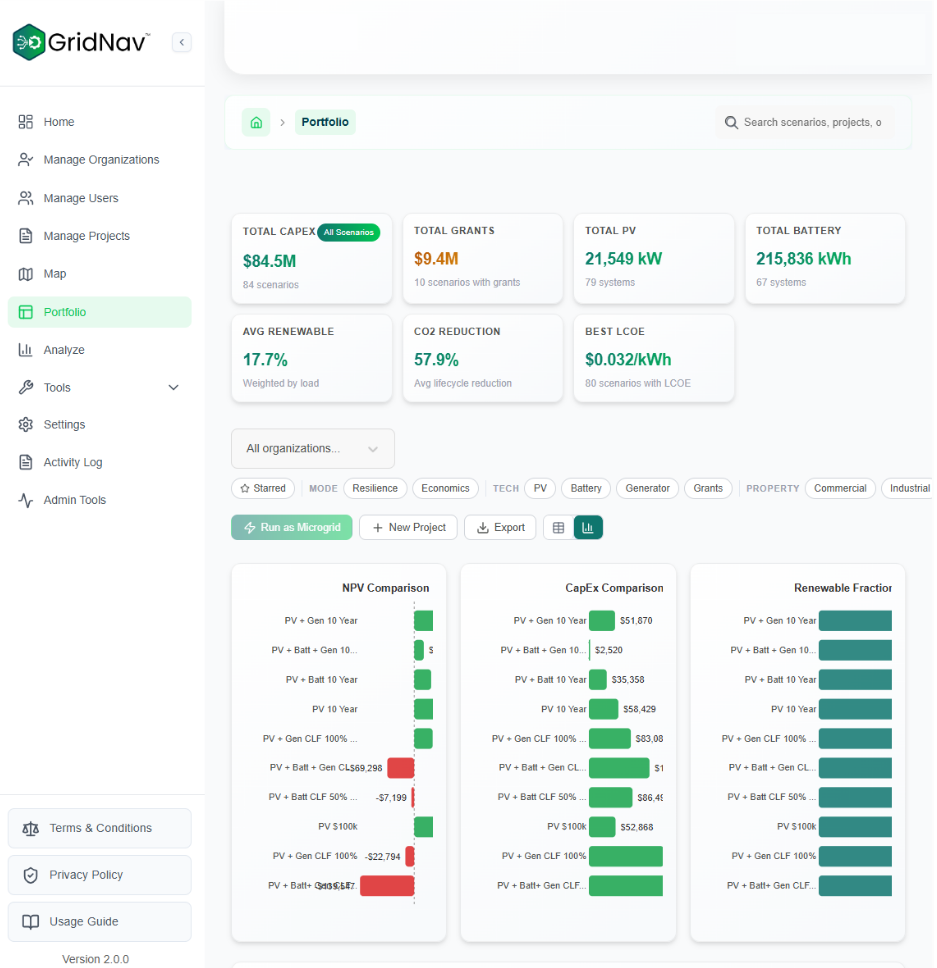Click the Run as Microgrid button

click(291, 527)
